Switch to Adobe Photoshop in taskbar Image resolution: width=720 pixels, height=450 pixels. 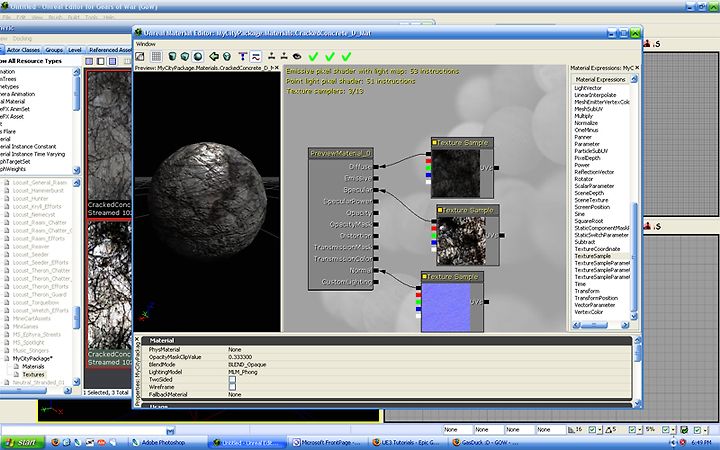[163, 443]
